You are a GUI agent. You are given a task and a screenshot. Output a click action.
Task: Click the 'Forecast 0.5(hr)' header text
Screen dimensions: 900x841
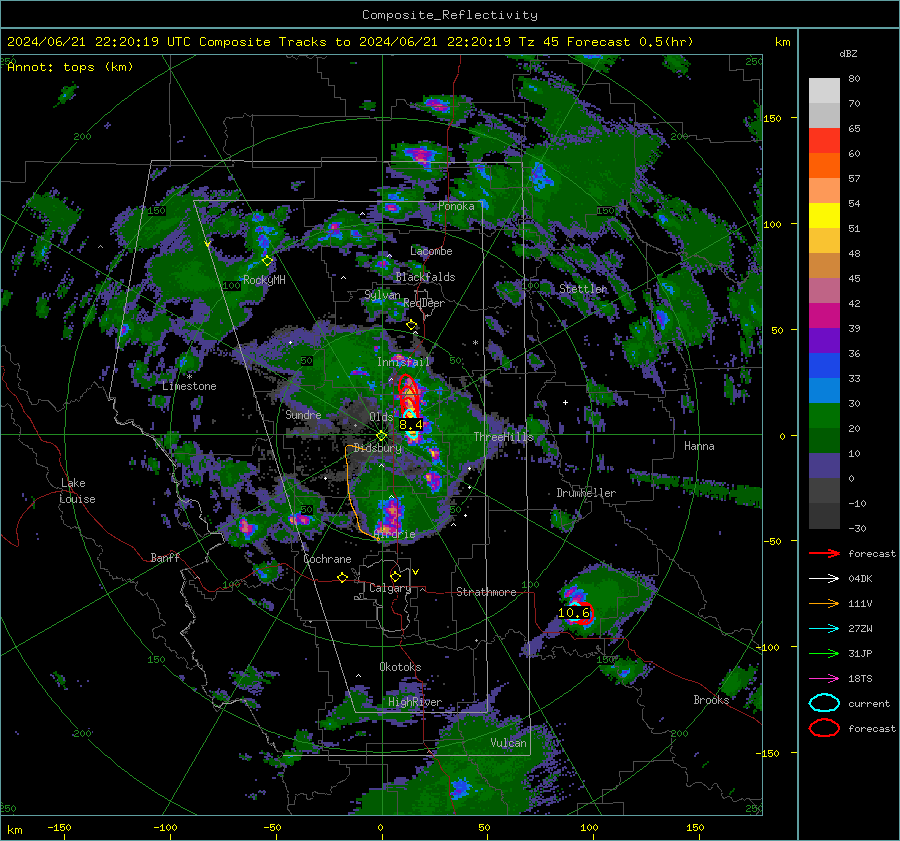click(x=630, y=42)
